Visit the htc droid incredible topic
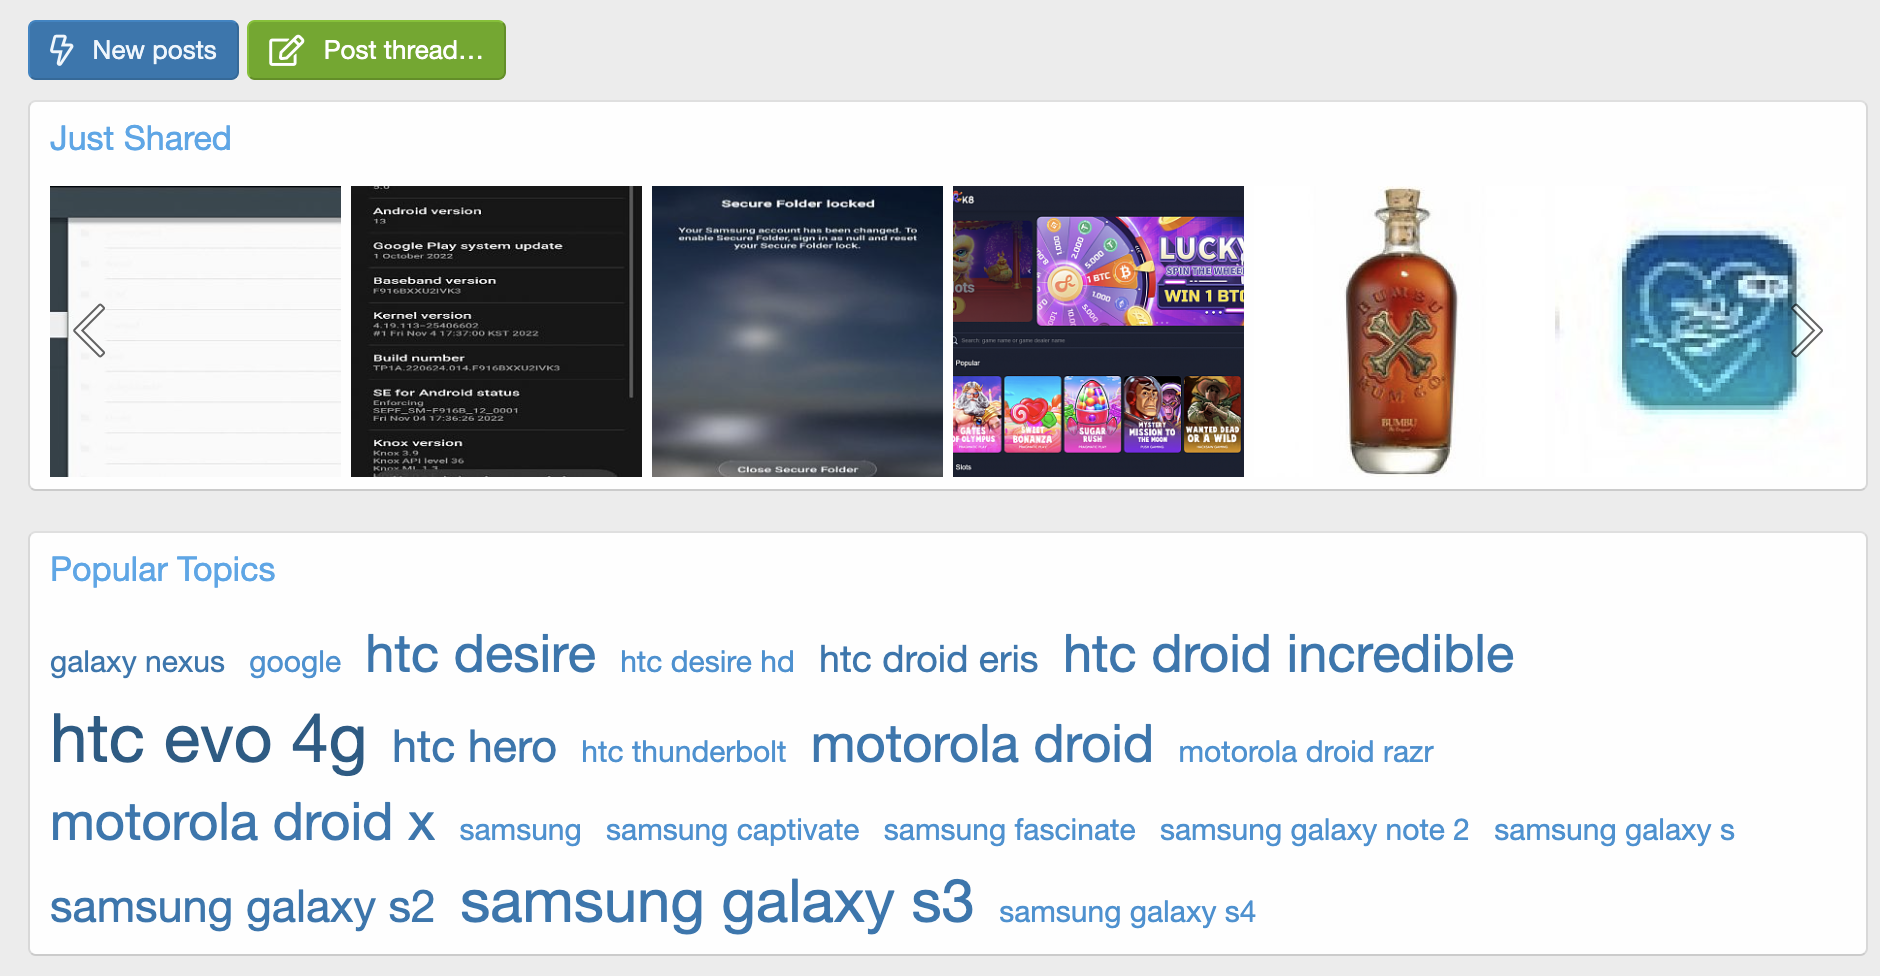 (x=1288, y=655)
